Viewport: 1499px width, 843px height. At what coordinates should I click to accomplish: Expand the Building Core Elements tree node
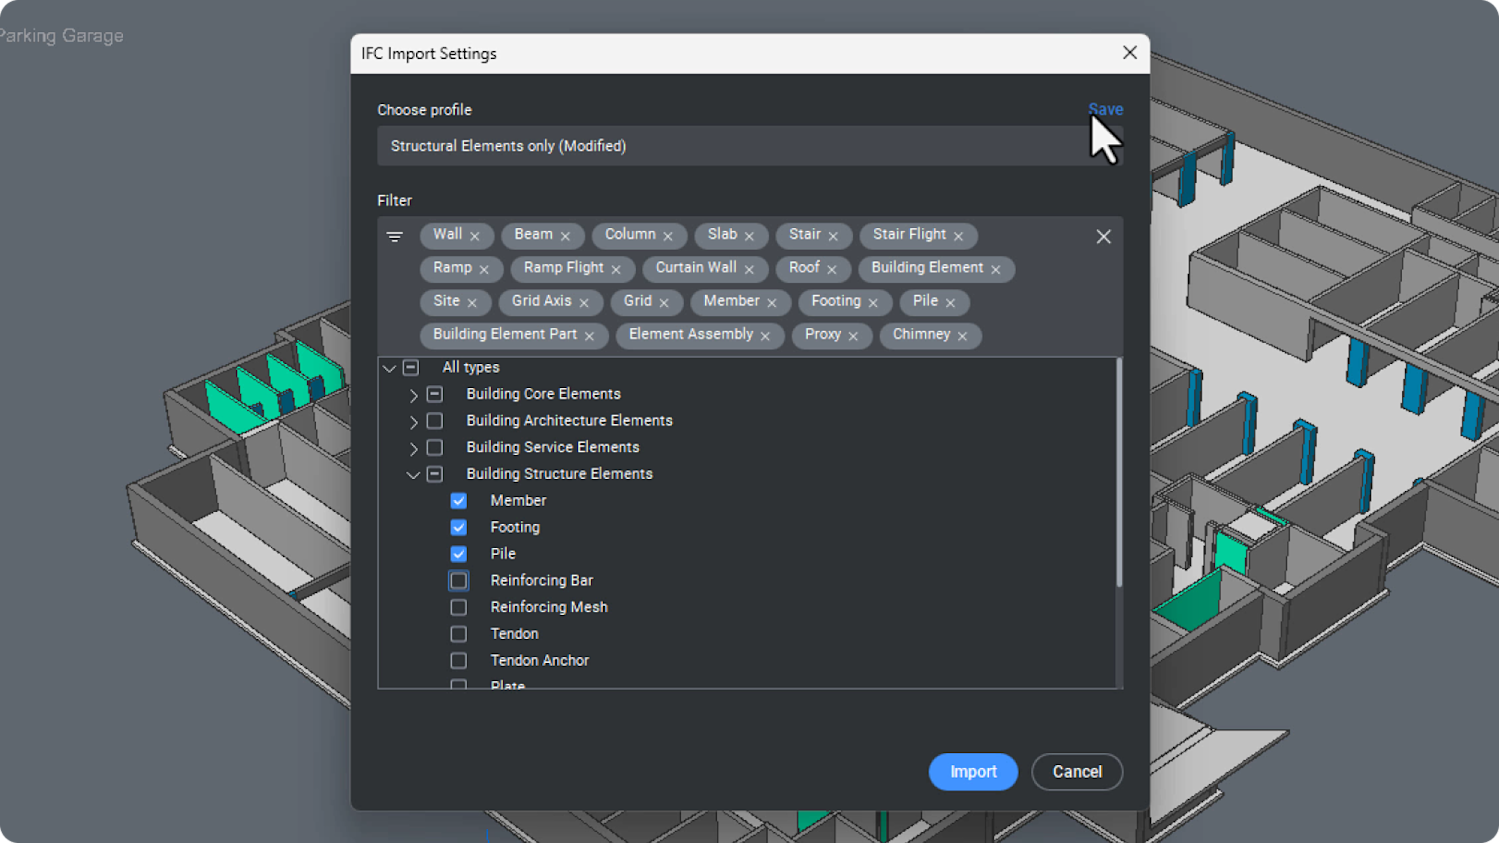413,394
